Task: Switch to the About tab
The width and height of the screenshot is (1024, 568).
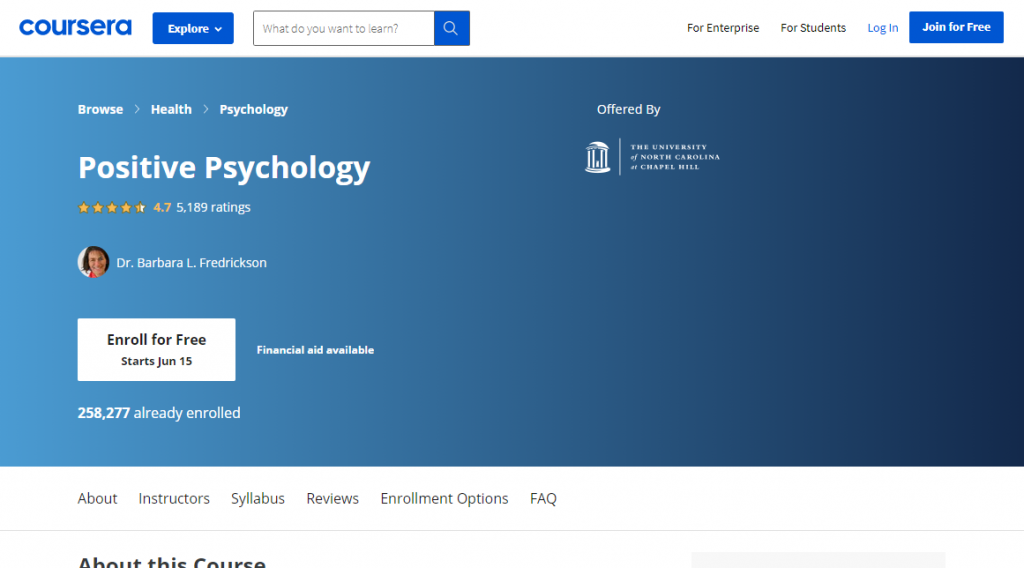Action: point(97,498)
